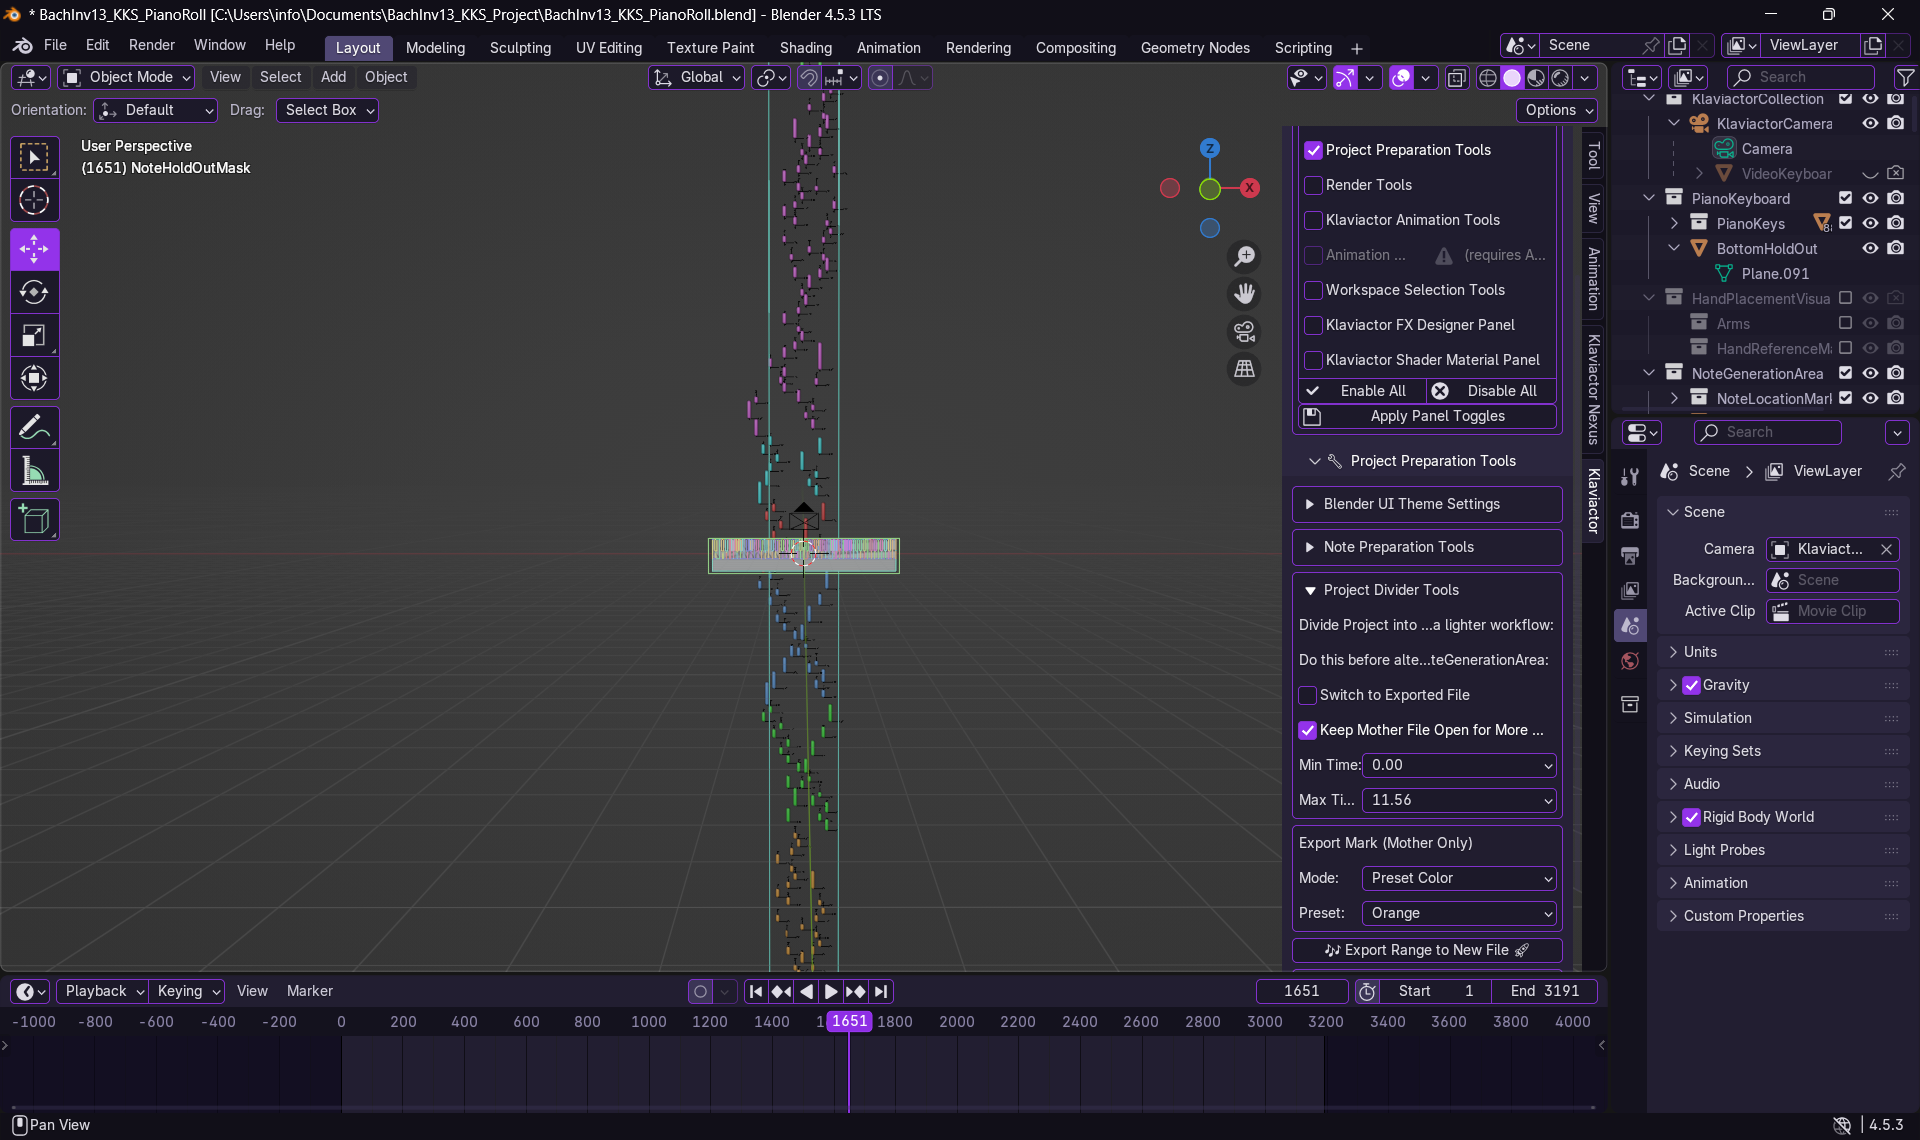This screenshot has height=1140, width=1920.
Task: Enable the Render Tools checkbox
Action: (x=1313, y=185)
